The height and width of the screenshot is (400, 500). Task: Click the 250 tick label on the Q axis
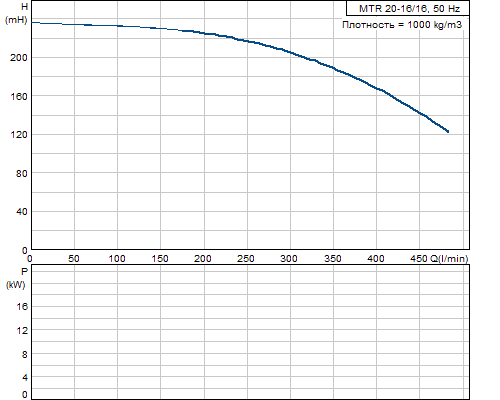(246, 259)
